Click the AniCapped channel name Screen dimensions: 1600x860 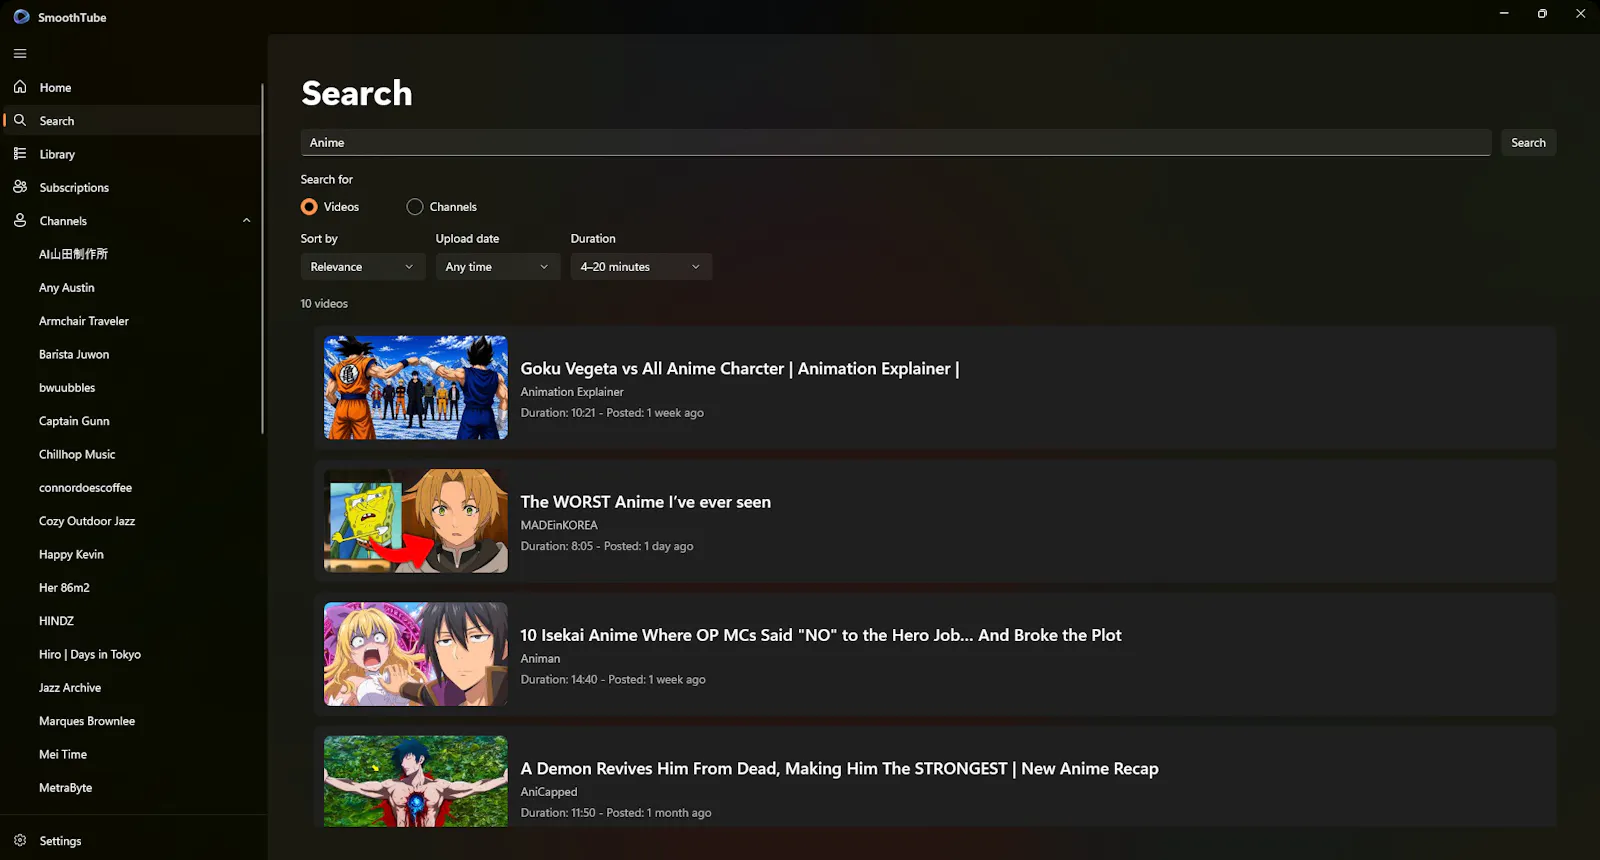click(x=548, y=791)
